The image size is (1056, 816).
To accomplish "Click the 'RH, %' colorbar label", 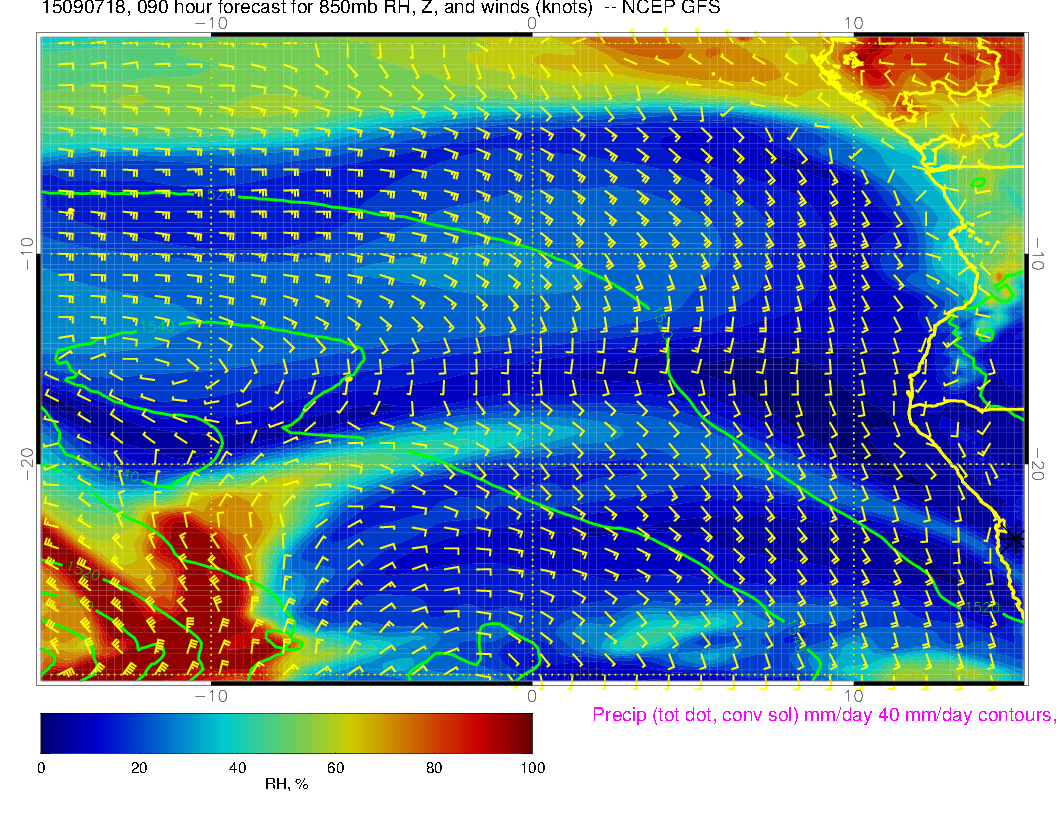I will pos(287,784).
